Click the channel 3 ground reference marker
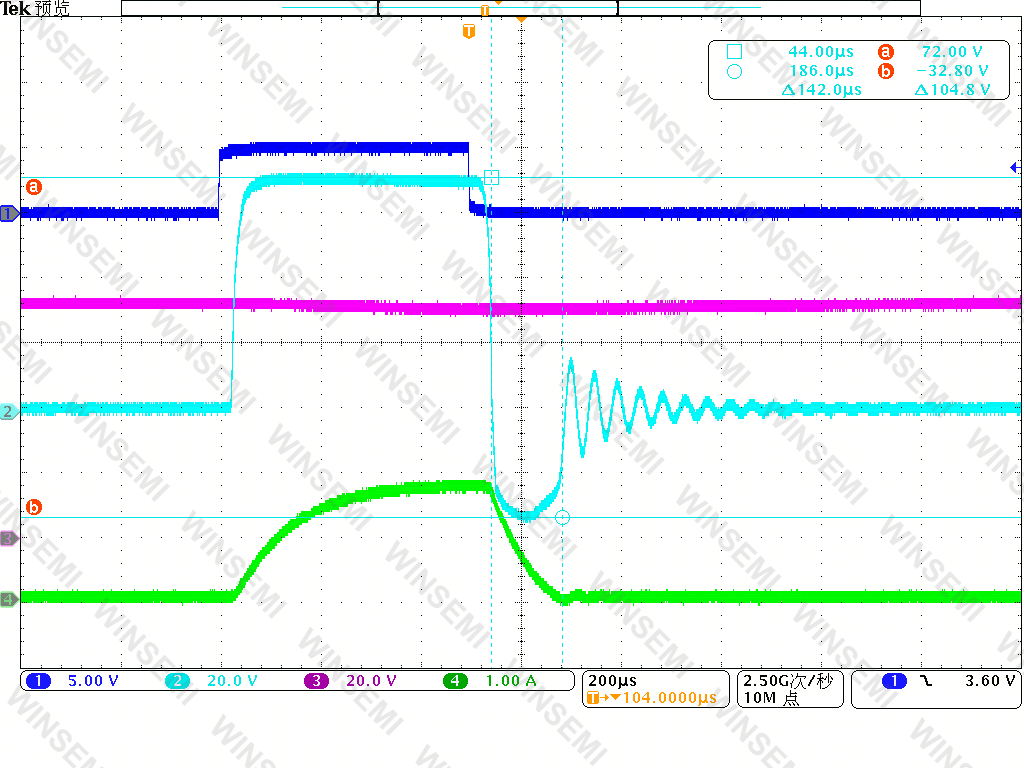Image resolution: width=1024 pixels, height=768 pixels. [9, 539]
